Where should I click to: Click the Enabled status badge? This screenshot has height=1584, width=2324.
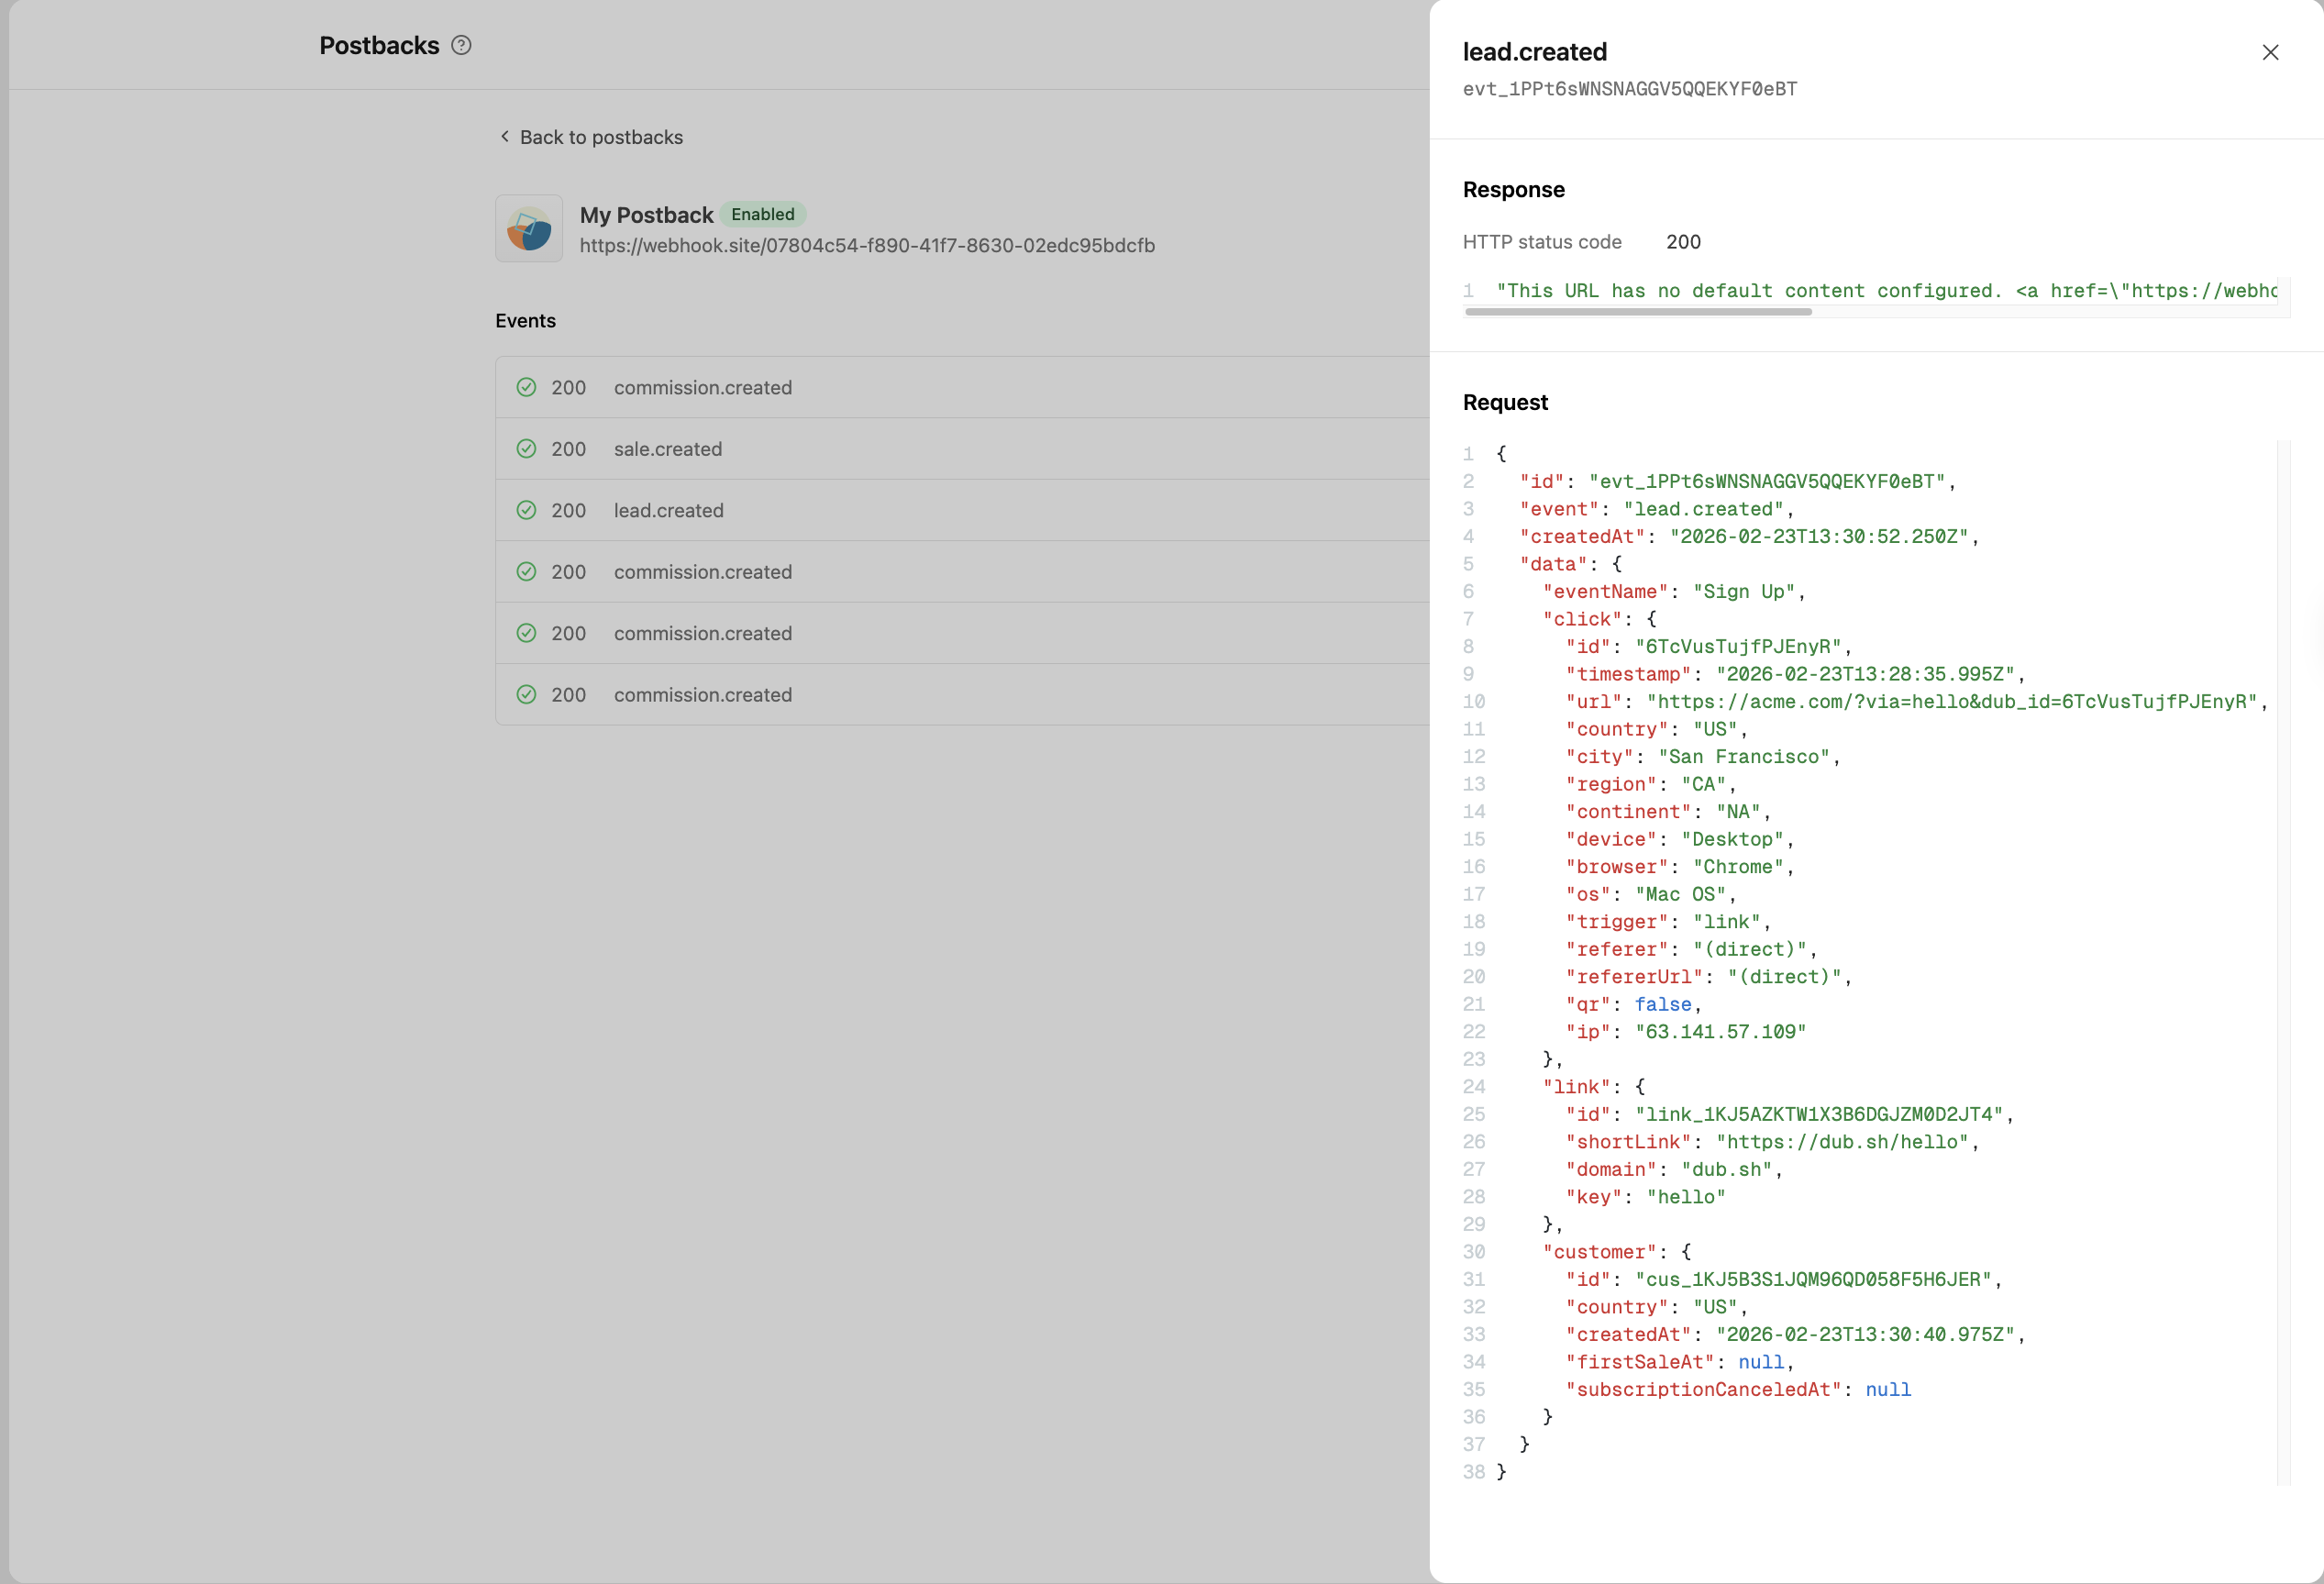pyautogui.click(x=762, y=214)
